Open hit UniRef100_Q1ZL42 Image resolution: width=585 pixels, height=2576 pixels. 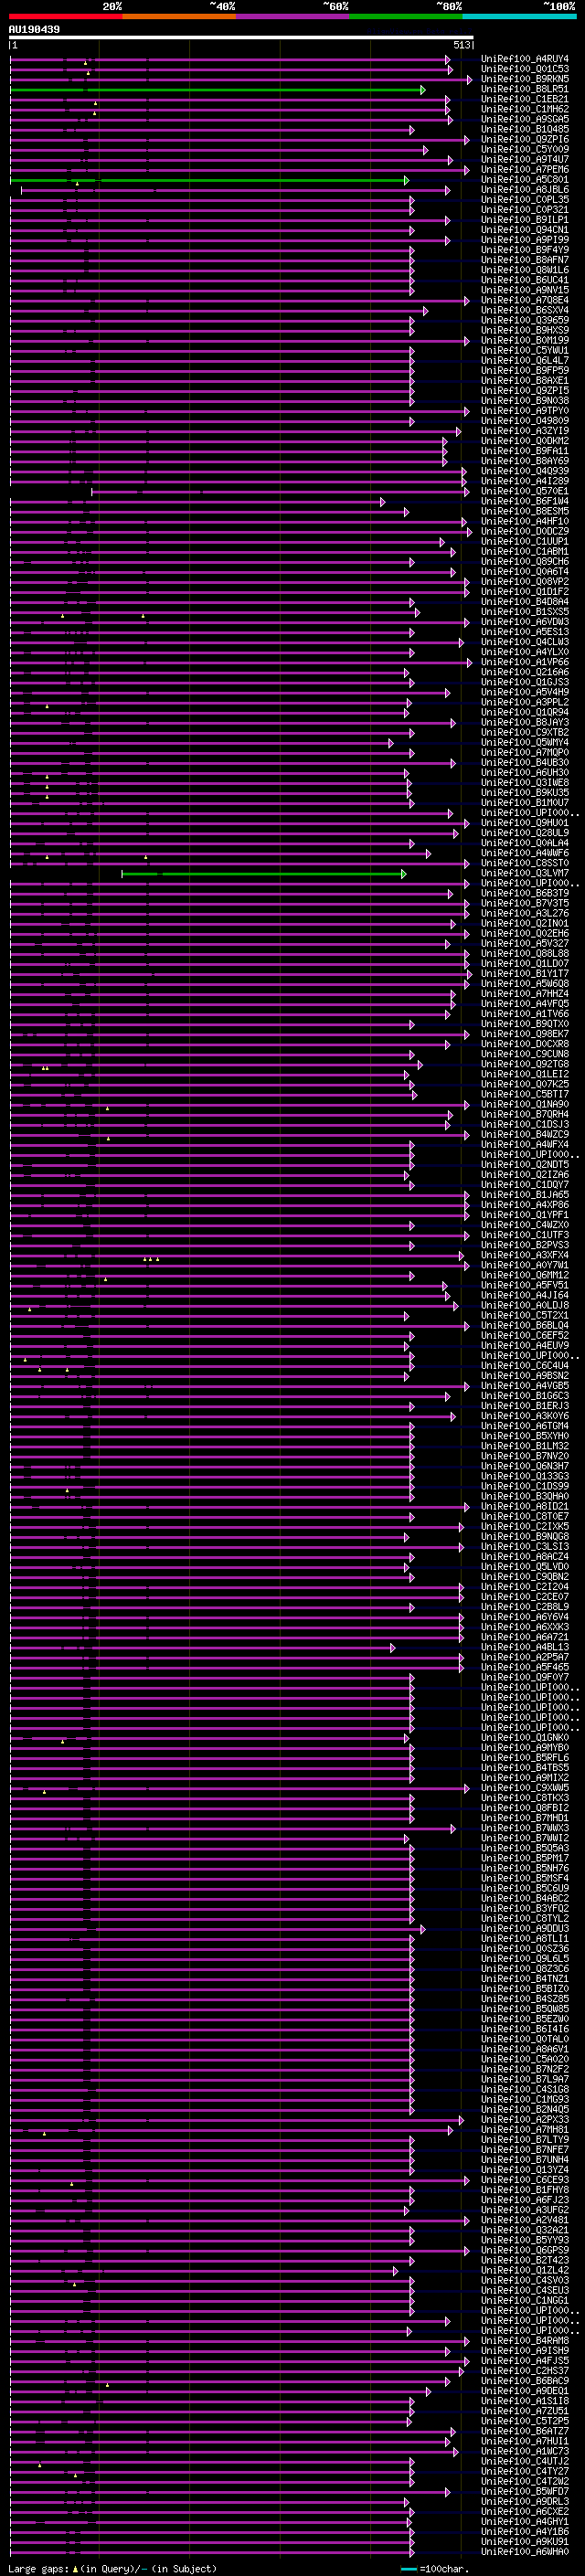pos(525,2271)
